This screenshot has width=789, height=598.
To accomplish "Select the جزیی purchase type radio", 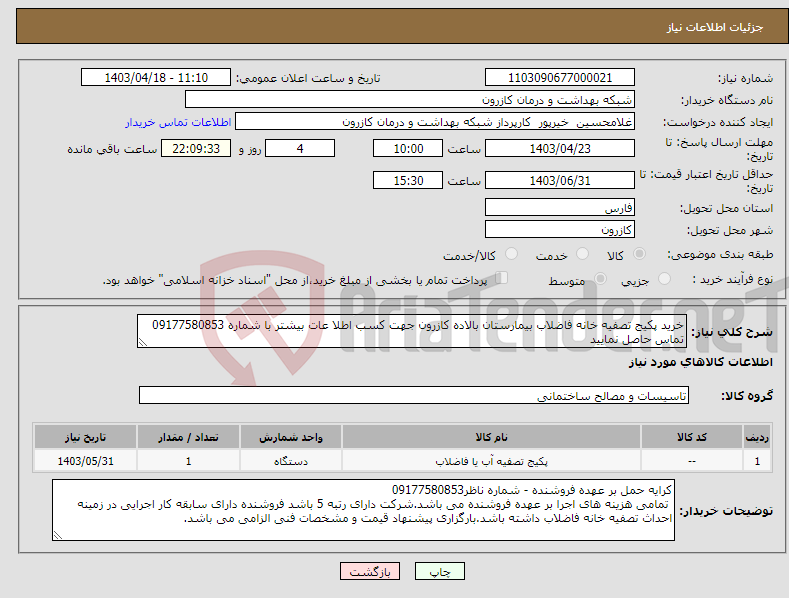I will click(664, 279).
